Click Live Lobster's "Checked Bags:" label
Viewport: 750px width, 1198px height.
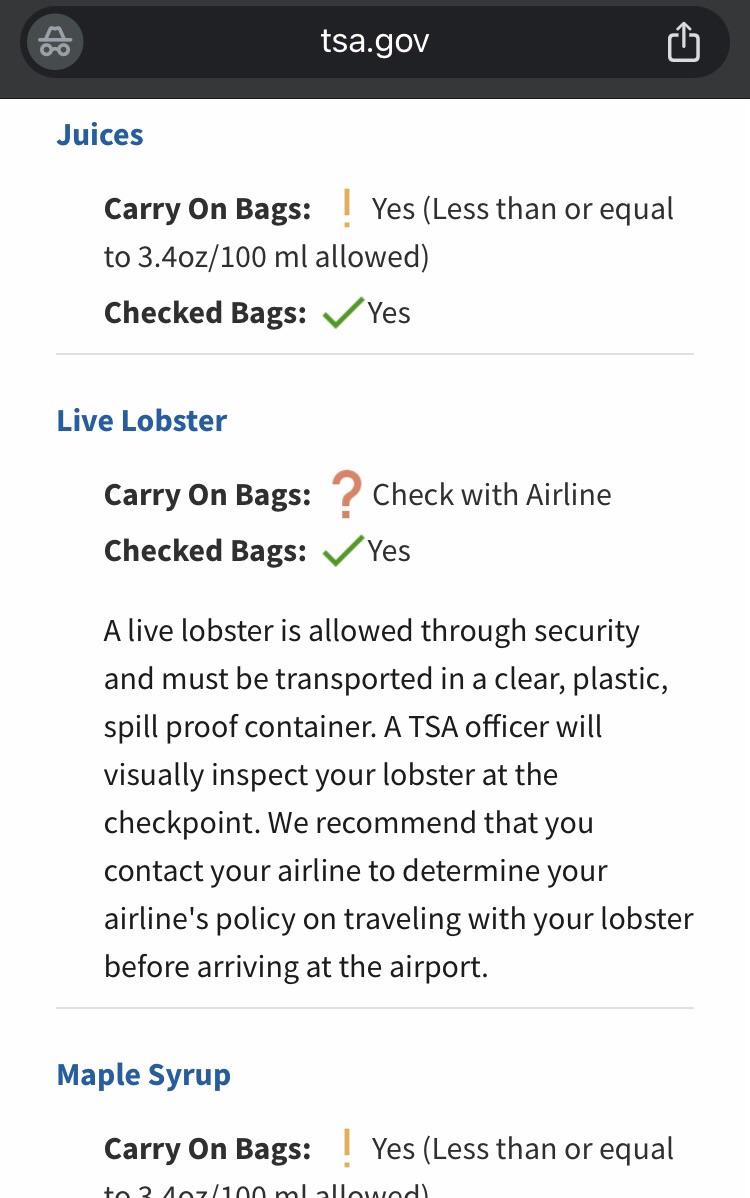[x=205, y=551]
